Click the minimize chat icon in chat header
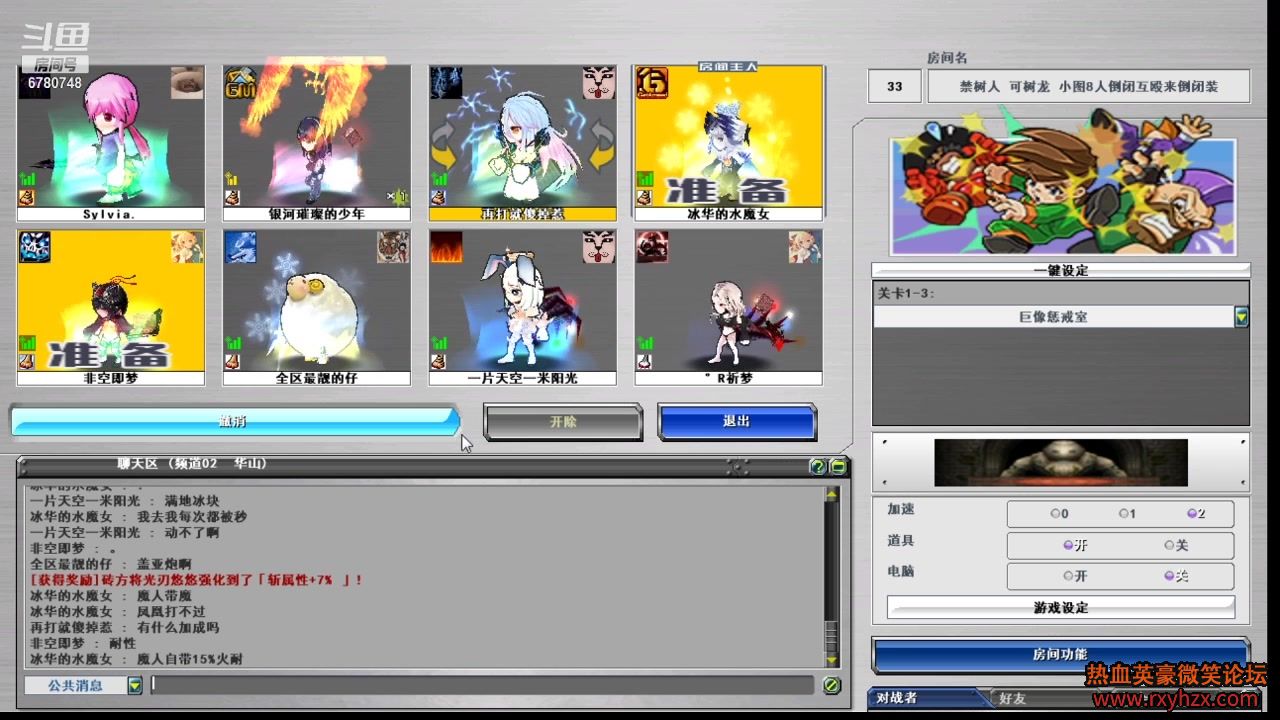This screenshot has height=720, width=1280. 837,467
